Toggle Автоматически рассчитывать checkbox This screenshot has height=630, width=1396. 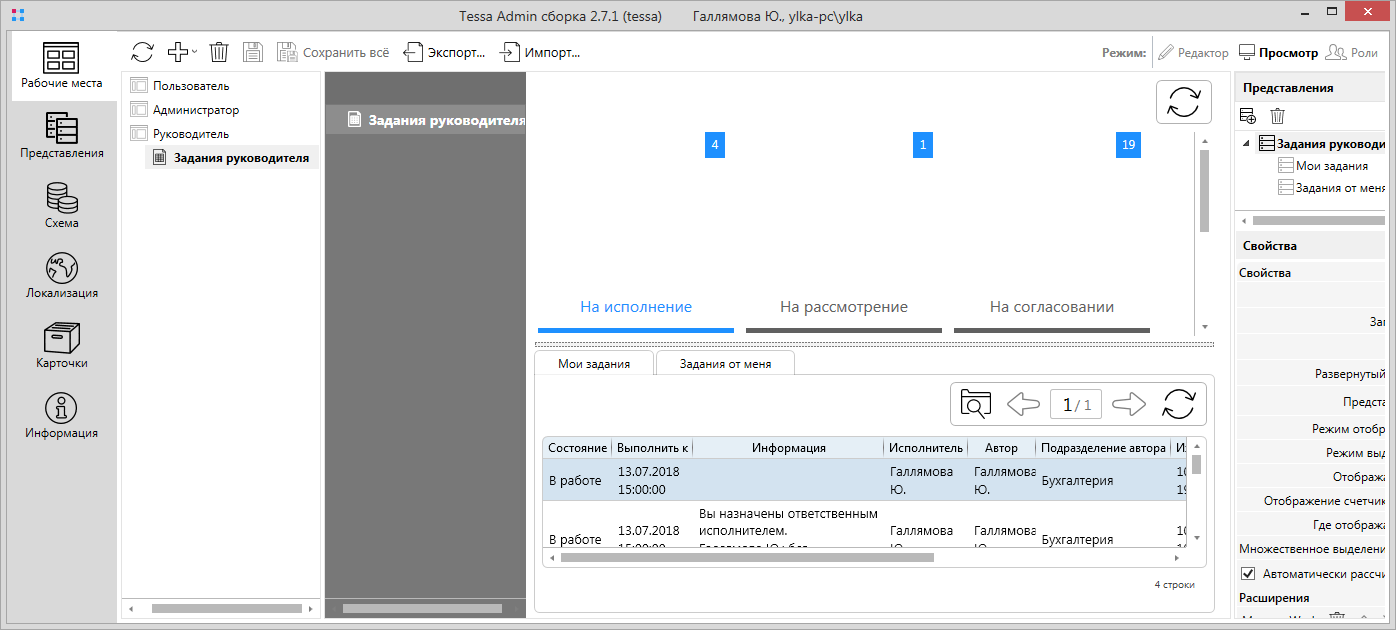pos(1248,574)
